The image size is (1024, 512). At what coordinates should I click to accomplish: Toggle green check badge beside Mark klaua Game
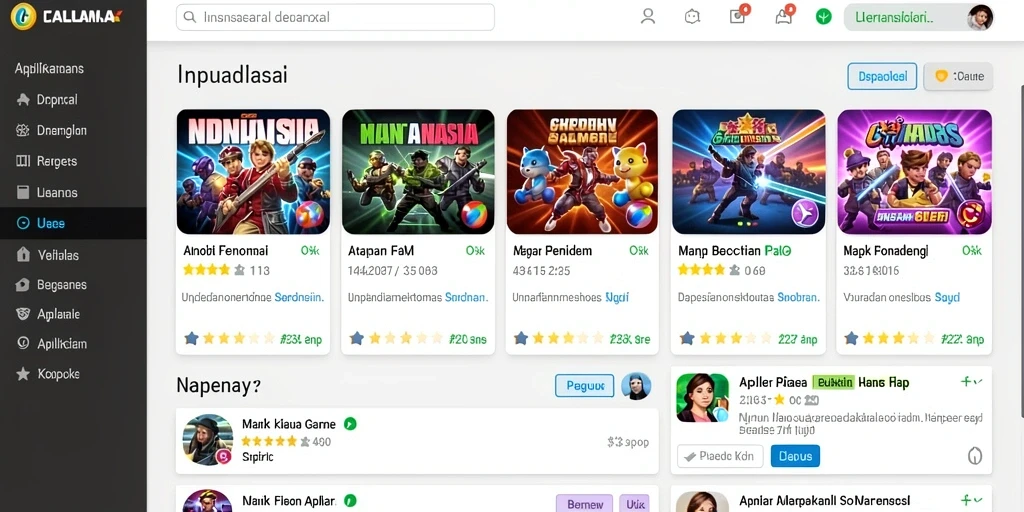point(350,424)
